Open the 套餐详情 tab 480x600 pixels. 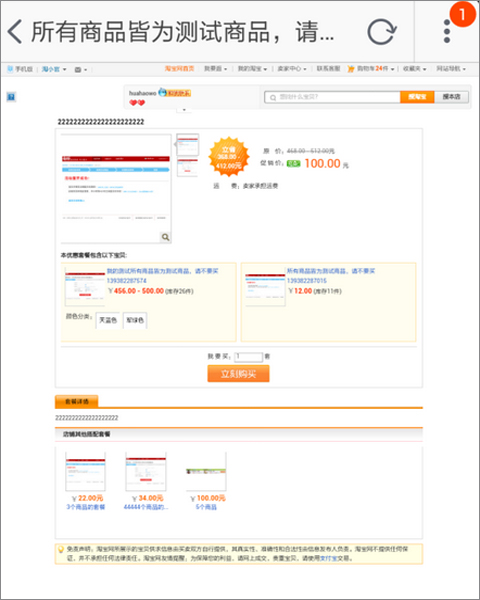pos(77,401)
